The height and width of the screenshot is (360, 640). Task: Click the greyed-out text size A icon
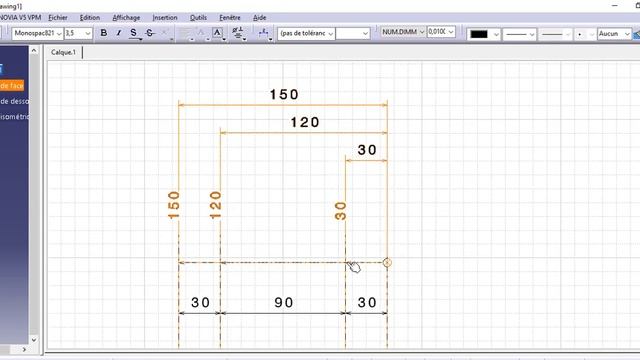[201, 33]
